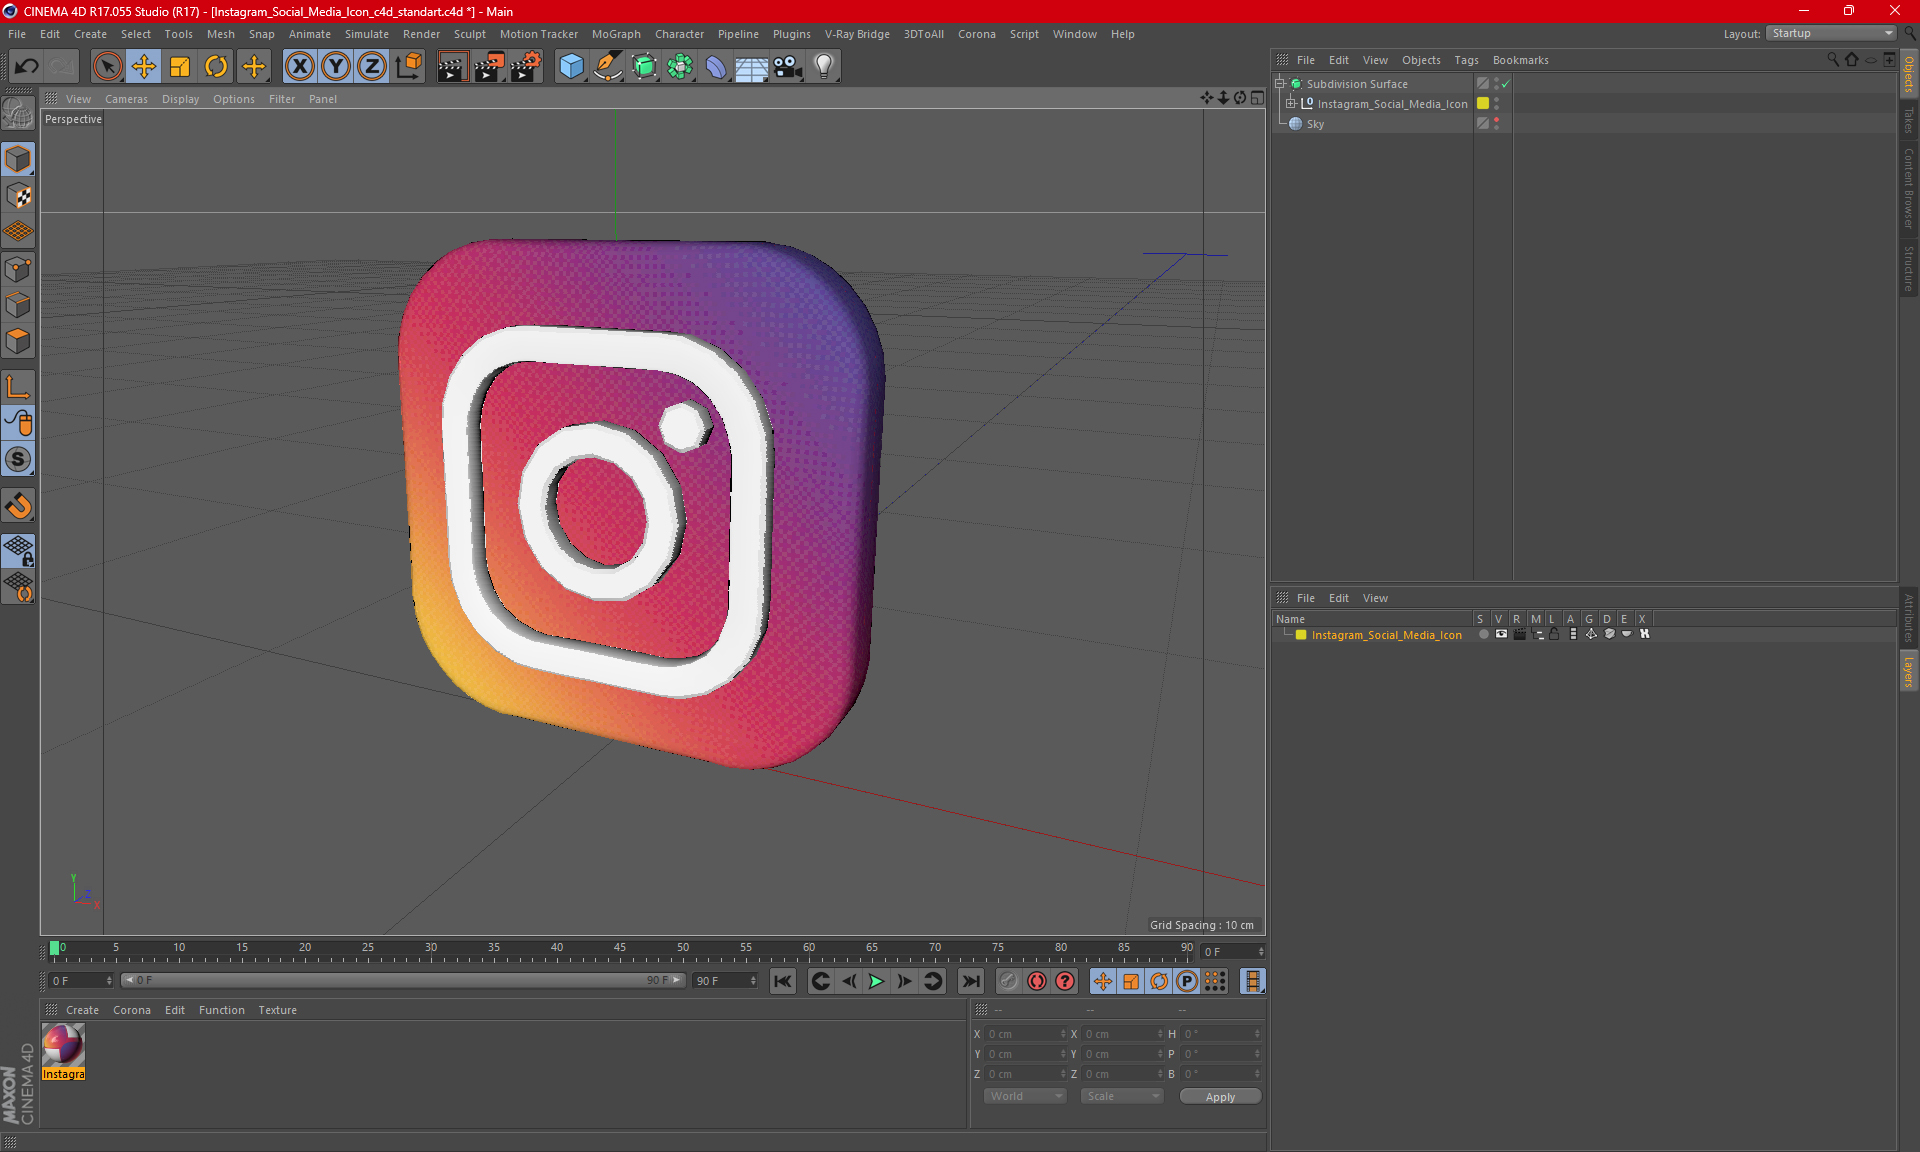Select the Rotate tool
This screenshot has width=1920, height=1152.
pos(216,66)
